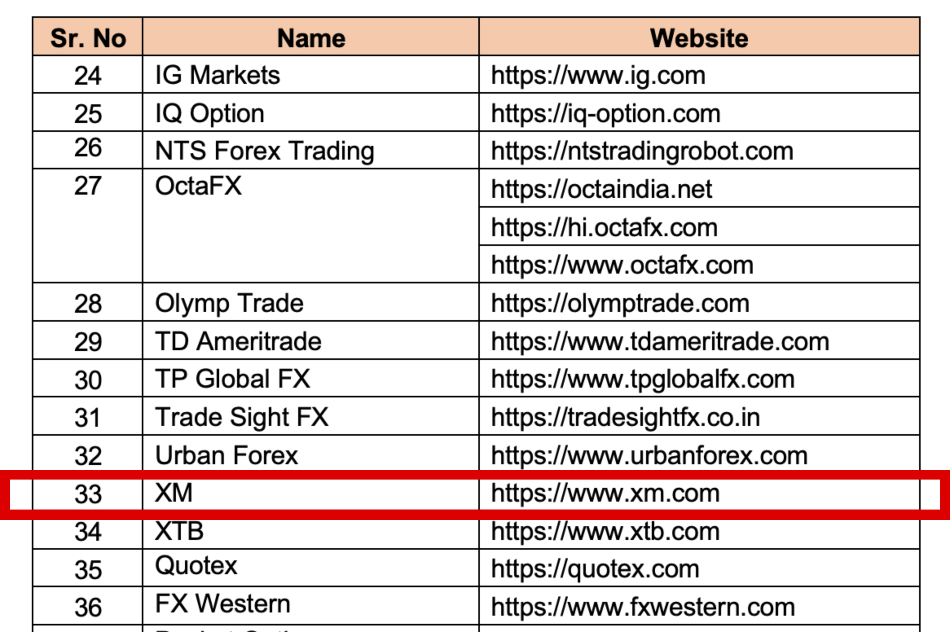
Task: Click the https://olymptrade.com website text
Action: tap(620, 304)
